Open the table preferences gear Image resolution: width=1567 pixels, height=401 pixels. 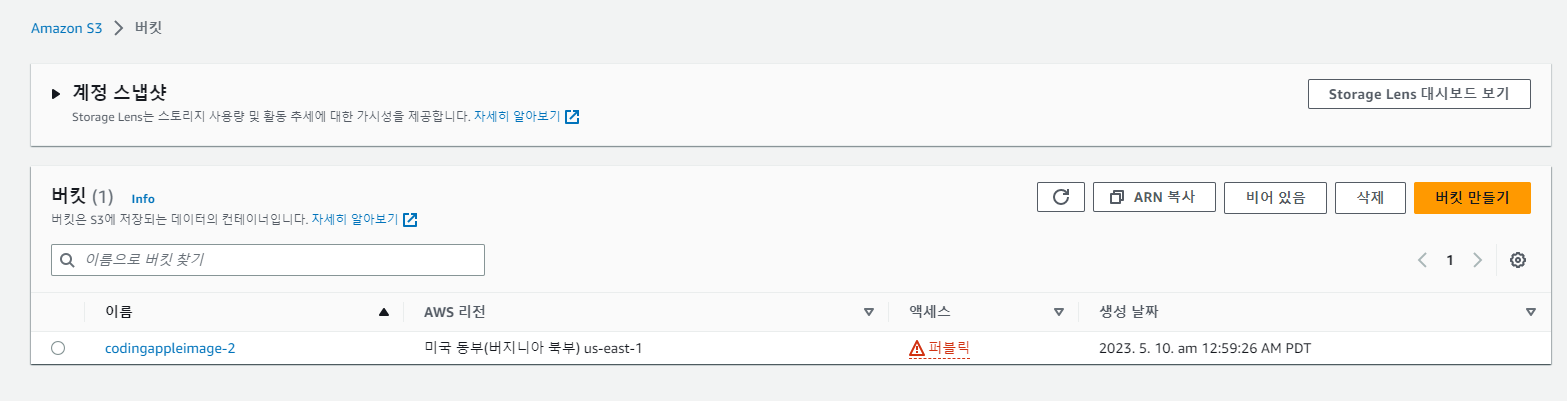click(1517, 260)
